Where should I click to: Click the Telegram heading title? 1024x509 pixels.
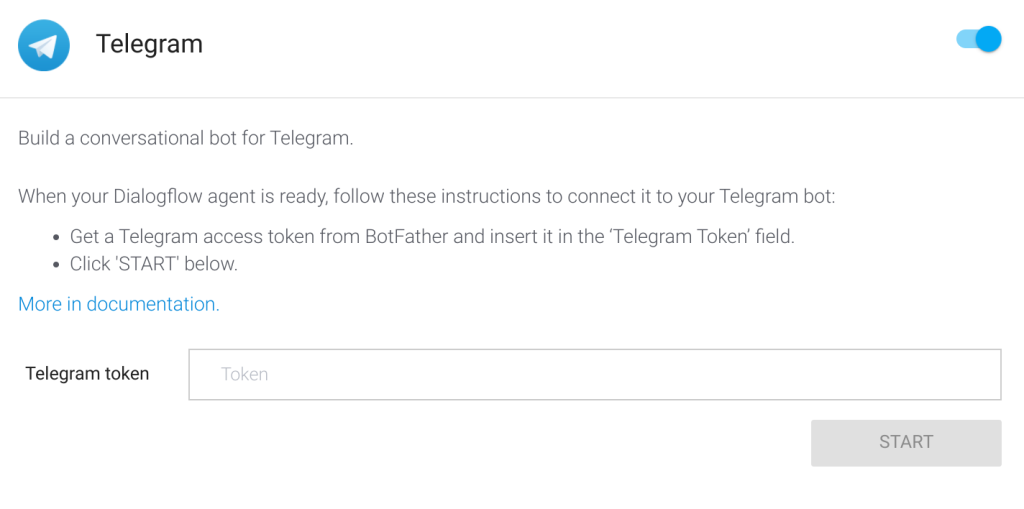tap(150, 44)
